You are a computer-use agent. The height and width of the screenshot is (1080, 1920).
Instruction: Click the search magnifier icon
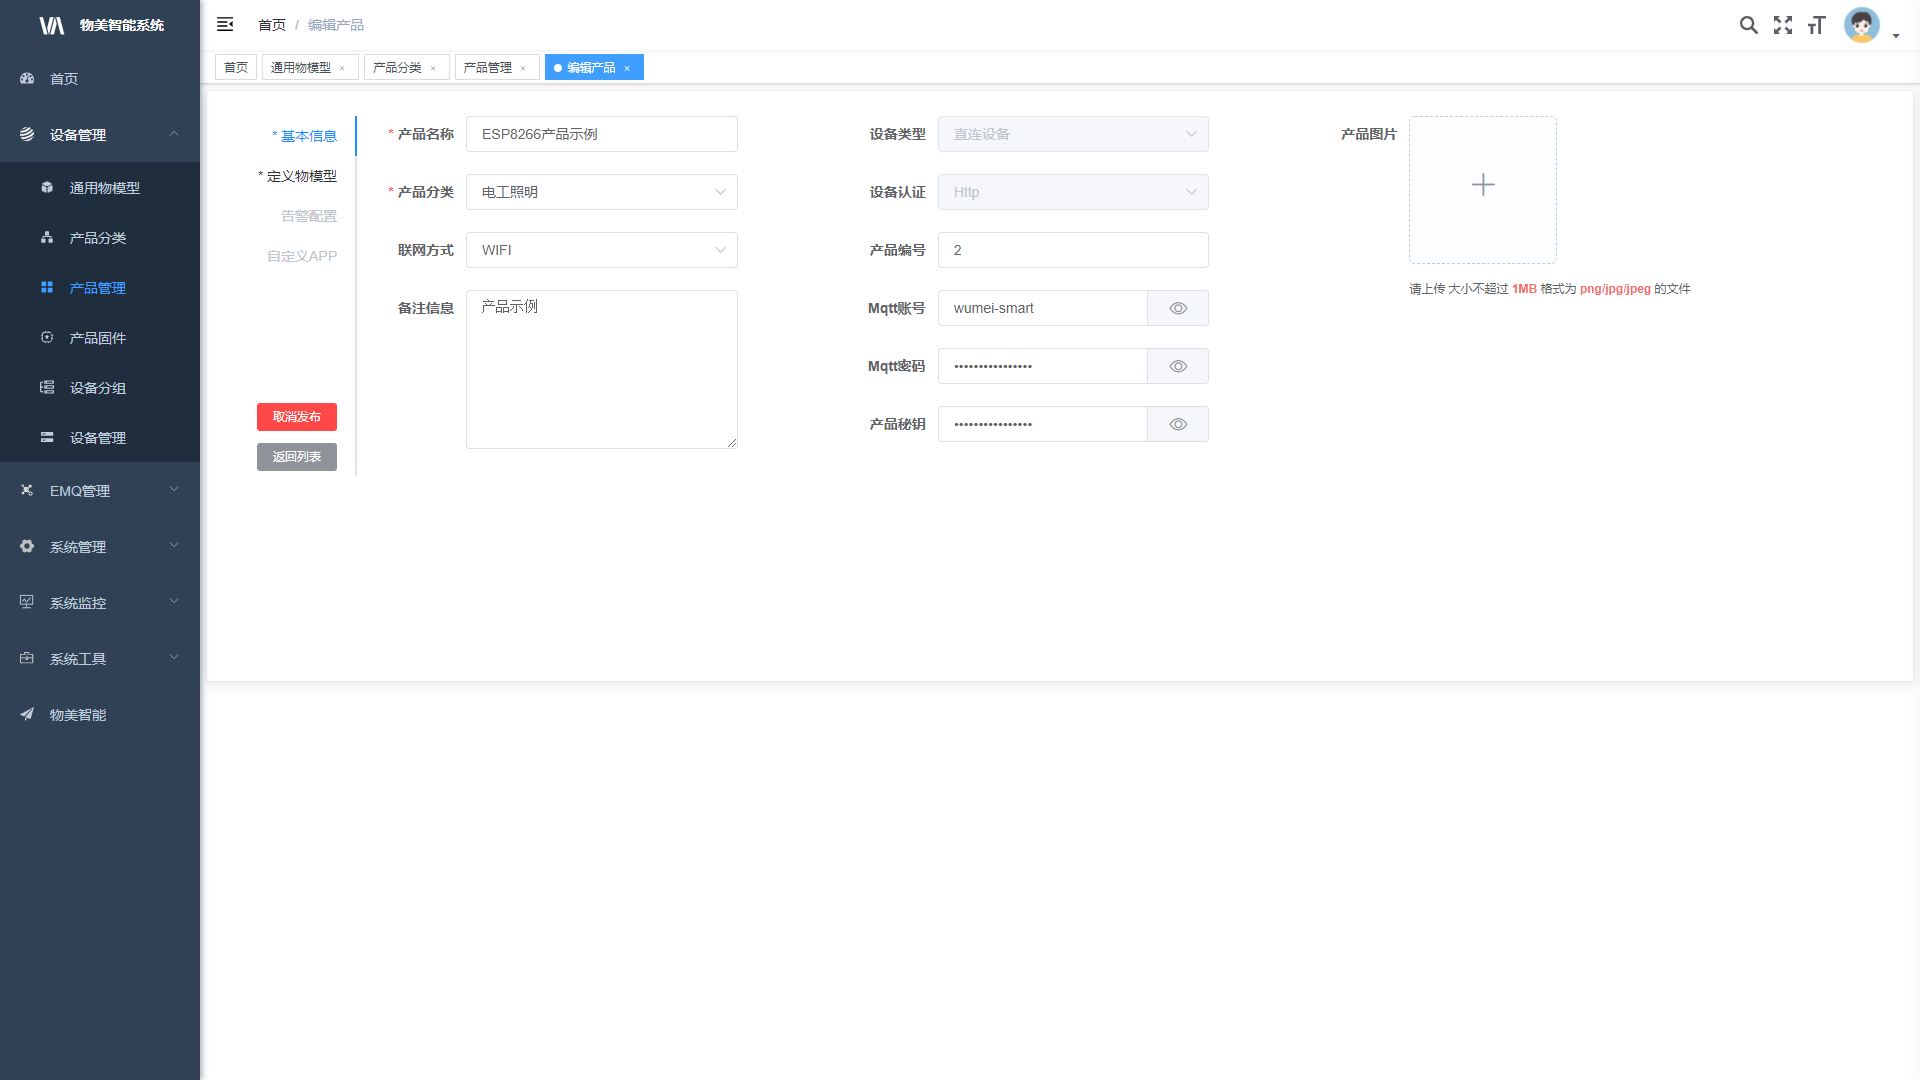click(1748, 25)
